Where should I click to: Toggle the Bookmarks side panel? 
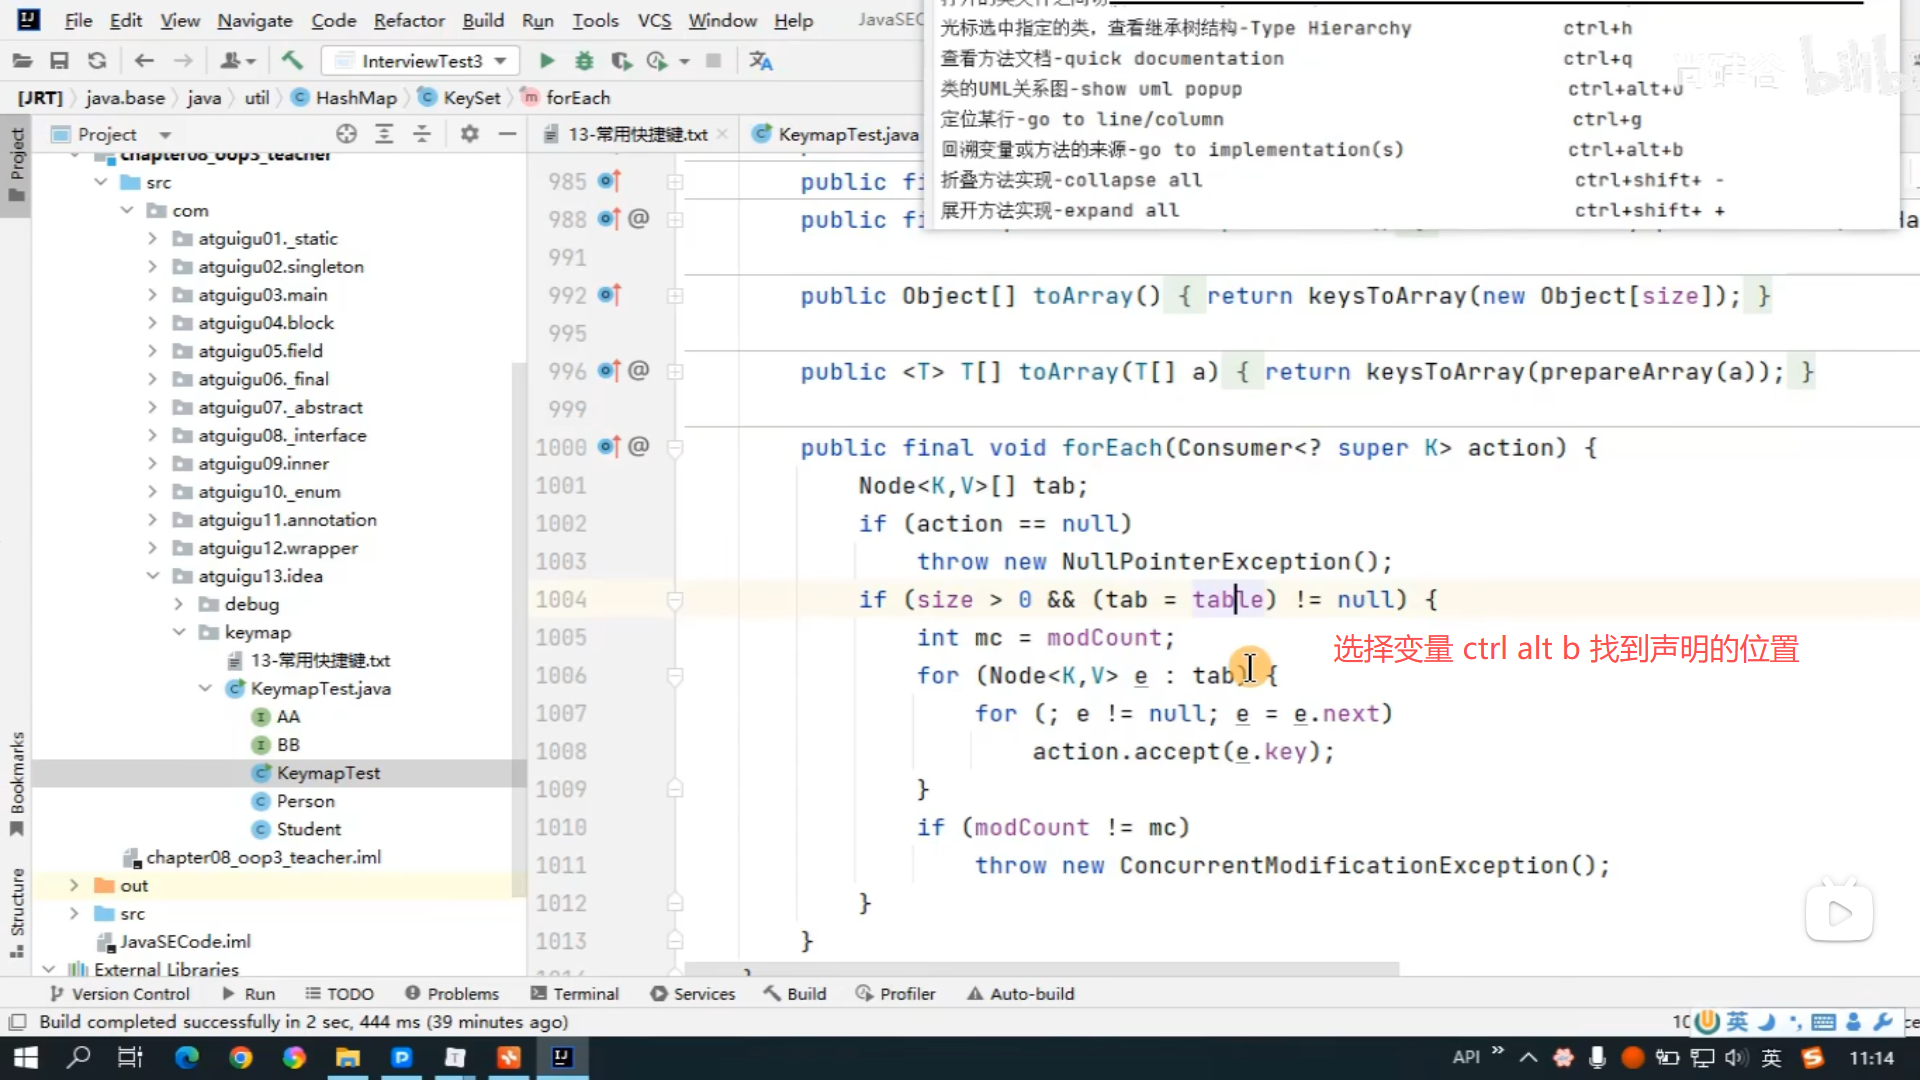tap(17, 783)
